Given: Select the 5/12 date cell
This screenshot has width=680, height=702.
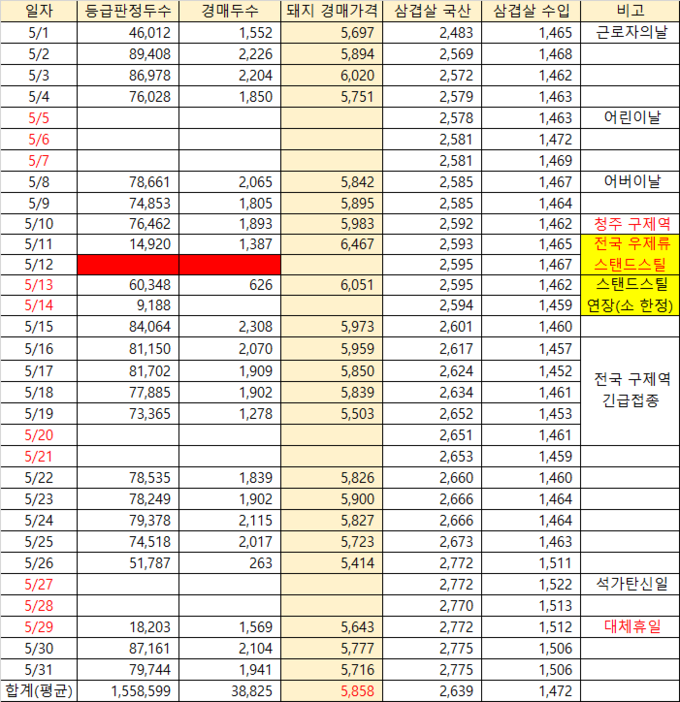Looking at the screenshot, I should pos(39,265).
